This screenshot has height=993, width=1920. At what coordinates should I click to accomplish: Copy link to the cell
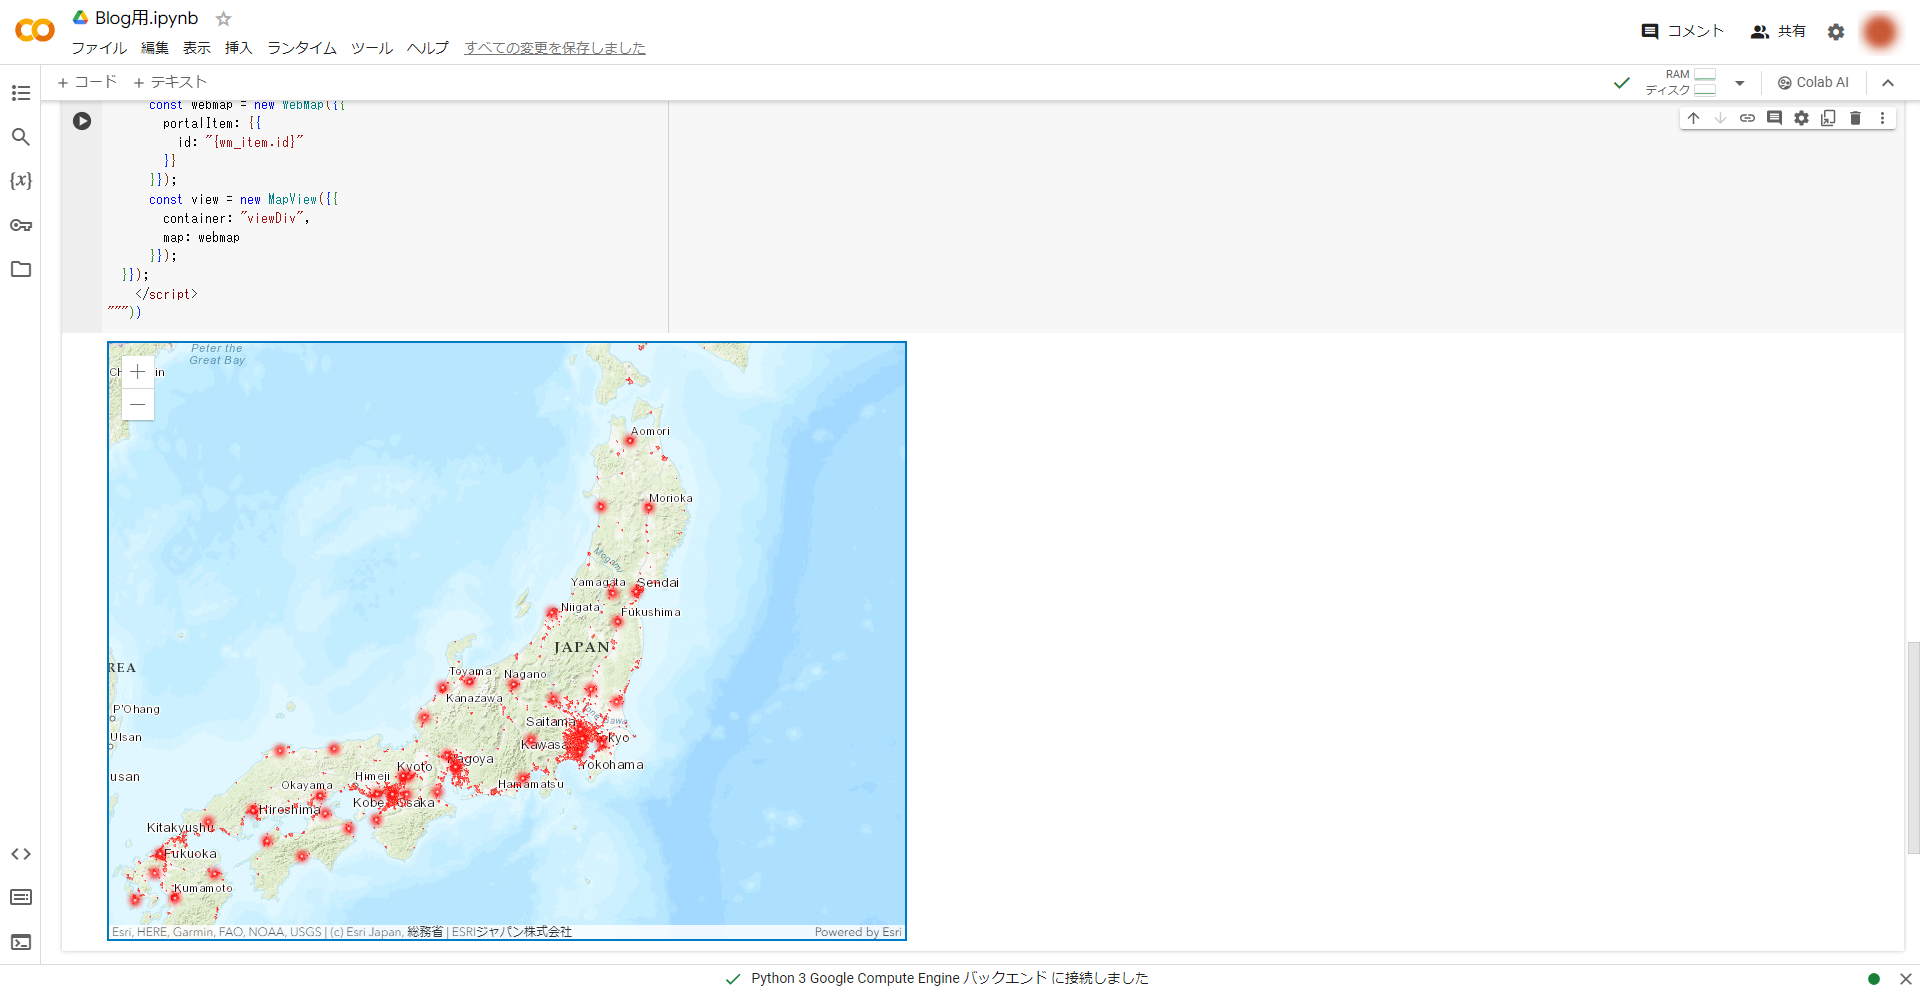[x=1747, y=118]
